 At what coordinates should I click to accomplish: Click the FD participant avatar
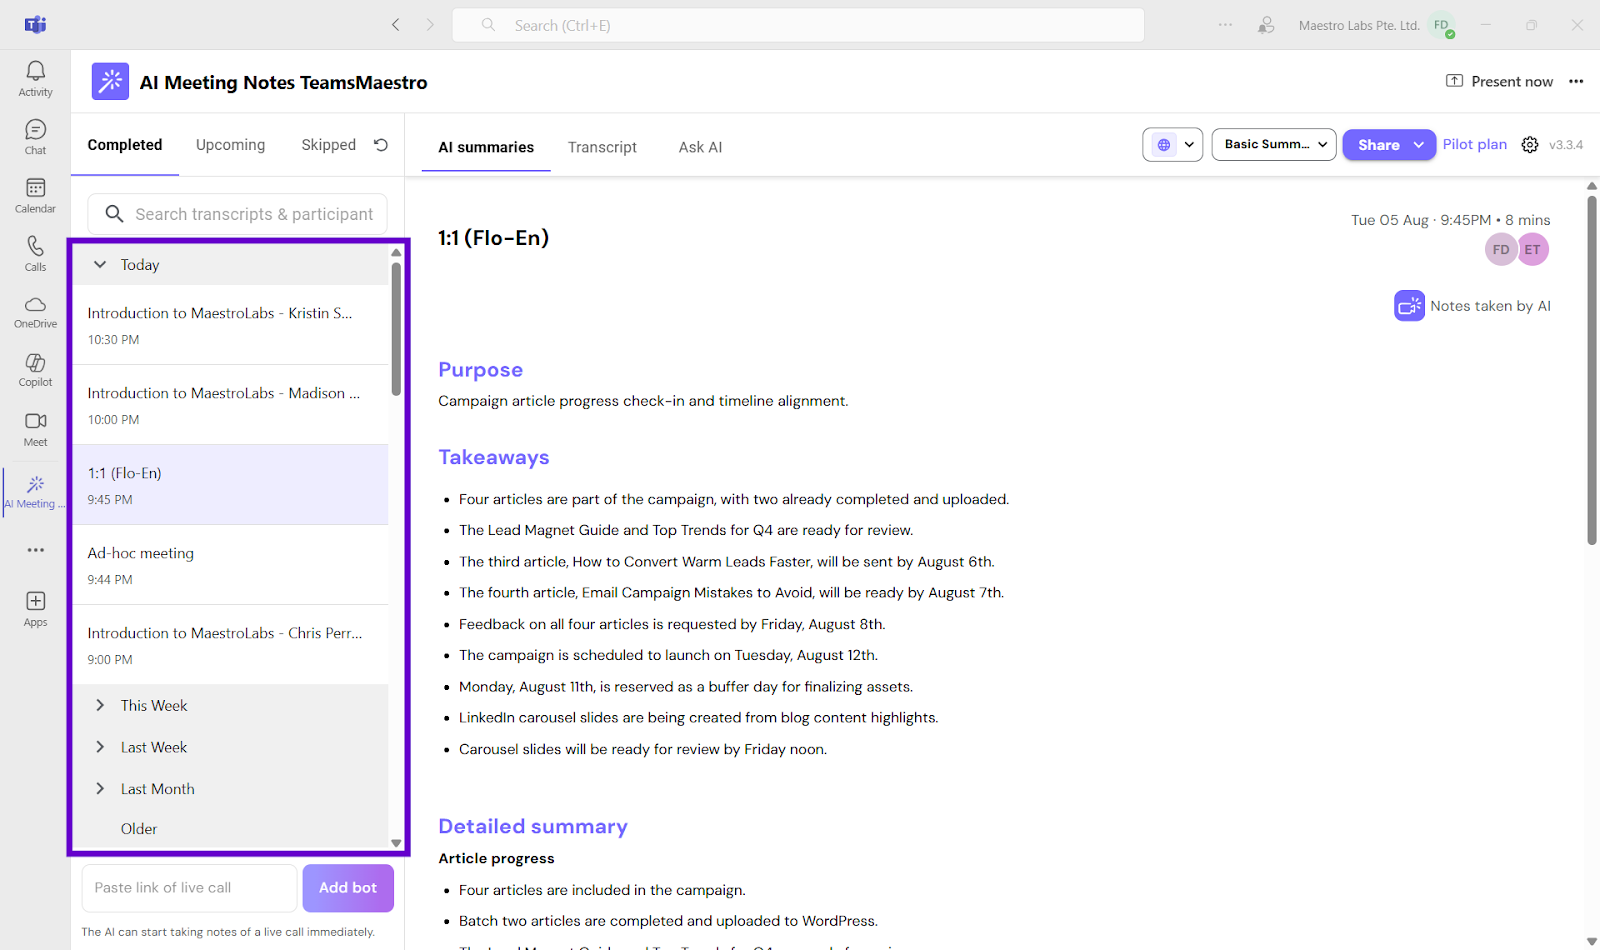click(x=1501, y=250)
